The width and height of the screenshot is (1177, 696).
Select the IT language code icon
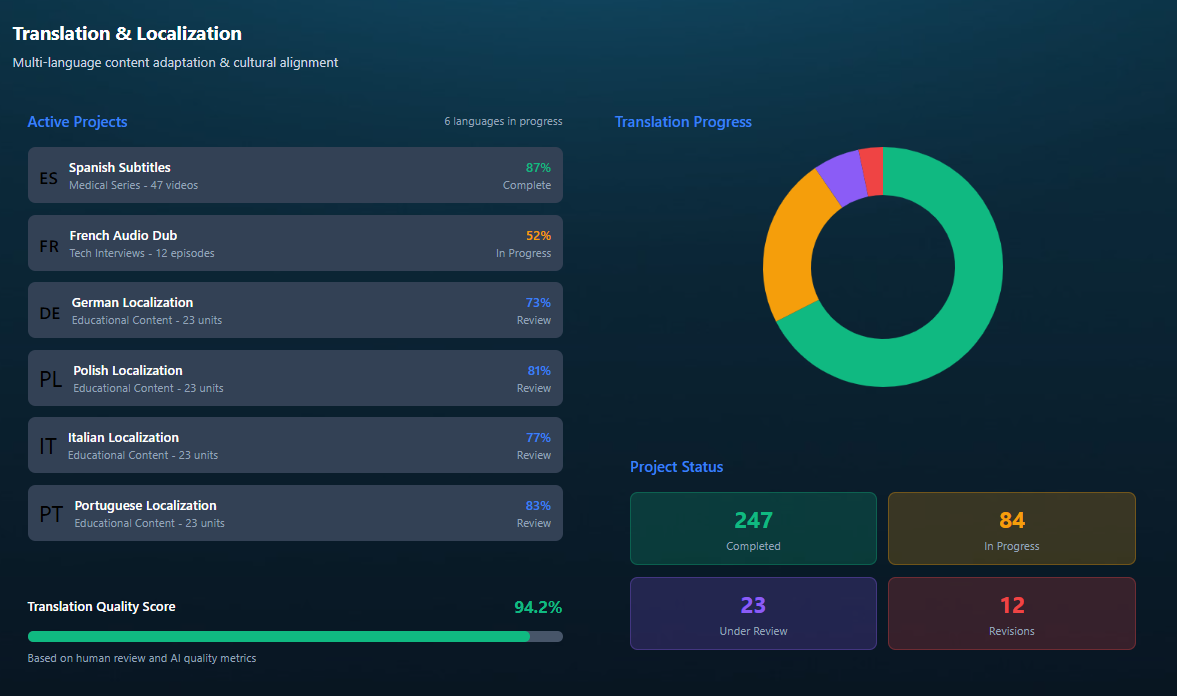[x=48, y=447]
